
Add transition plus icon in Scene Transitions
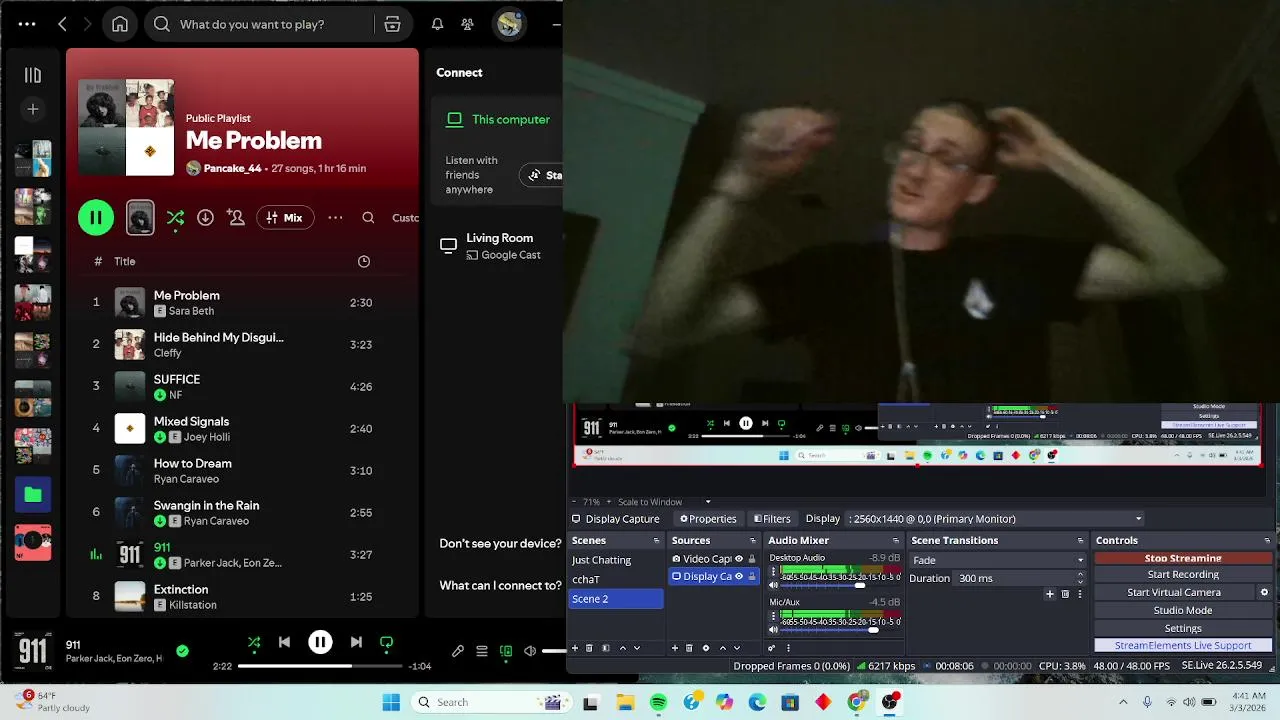[1049, 594]
